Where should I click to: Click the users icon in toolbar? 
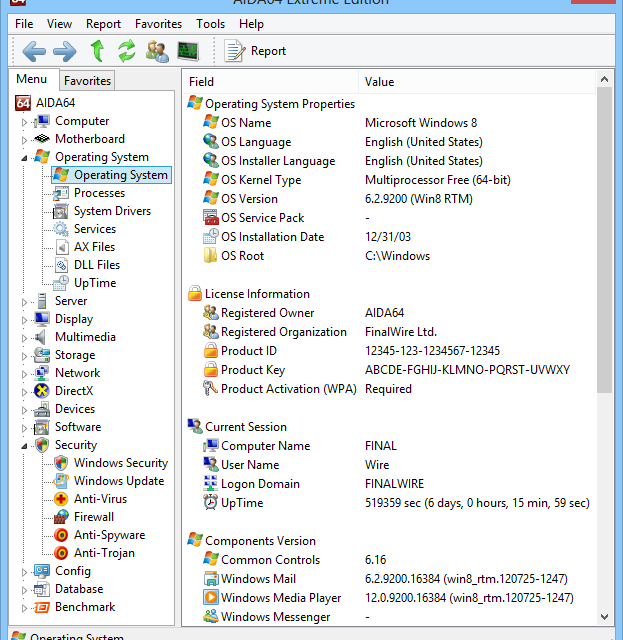[x=157, y=51]
